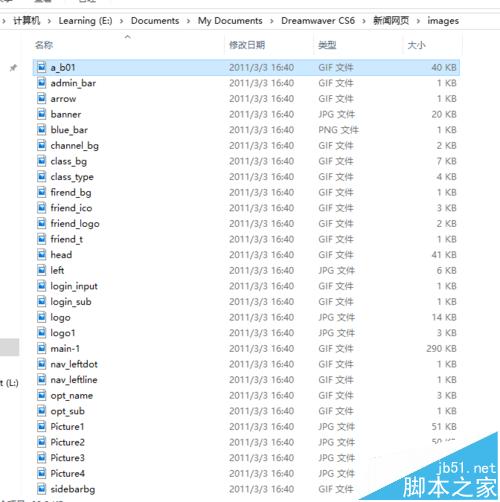The image size is (500, 502).
Task: Click the nav_leftdot file icon
Action: [x=41, y=364]
